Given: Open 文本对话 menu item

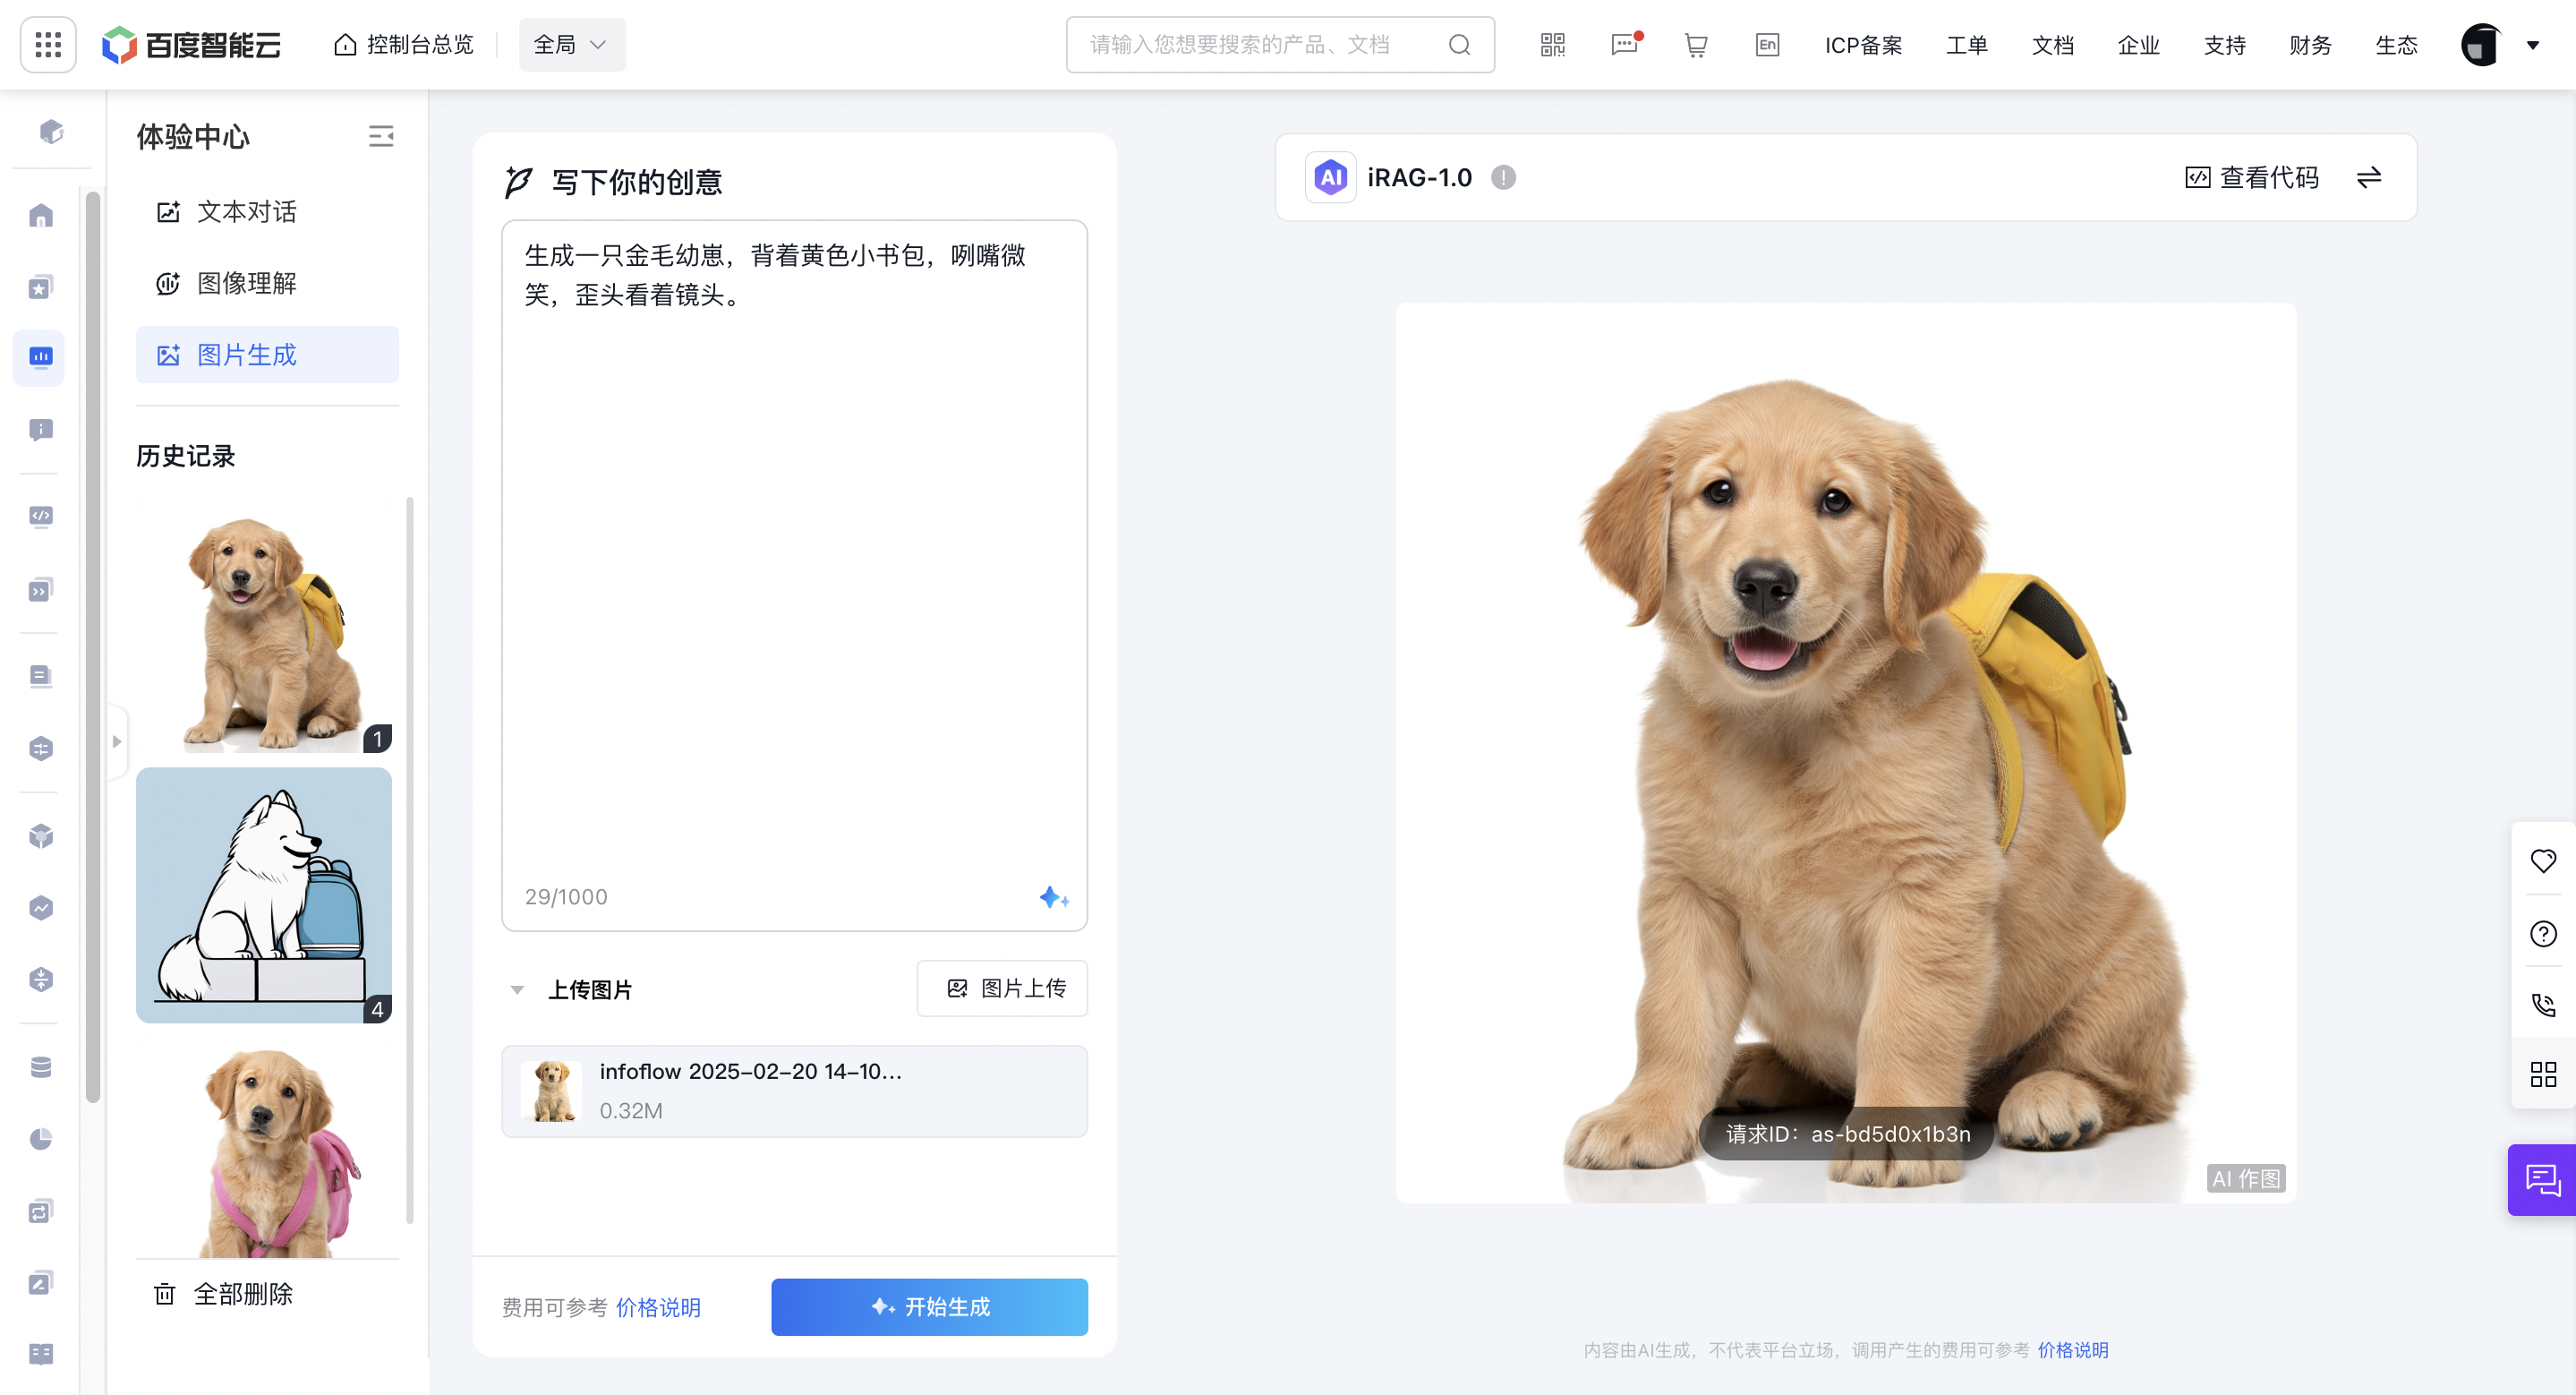Looking at the screenshot, I should click(267, 211).
